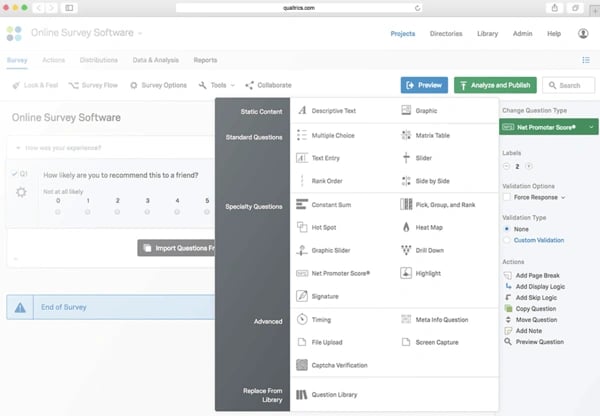
Task: Expand the 'How was your experience?' block
Action: [17, 147]
